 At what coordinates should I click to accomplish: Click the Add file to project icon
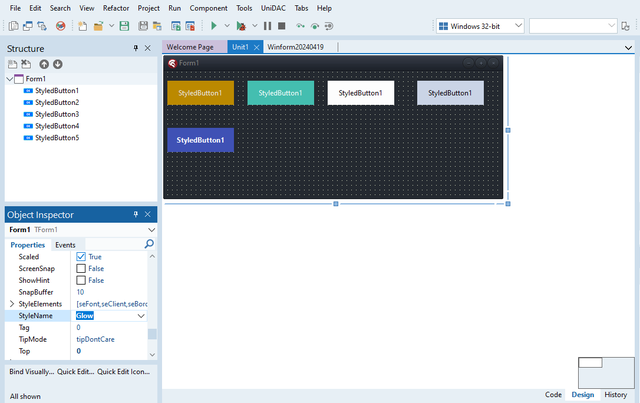(176, 26)
